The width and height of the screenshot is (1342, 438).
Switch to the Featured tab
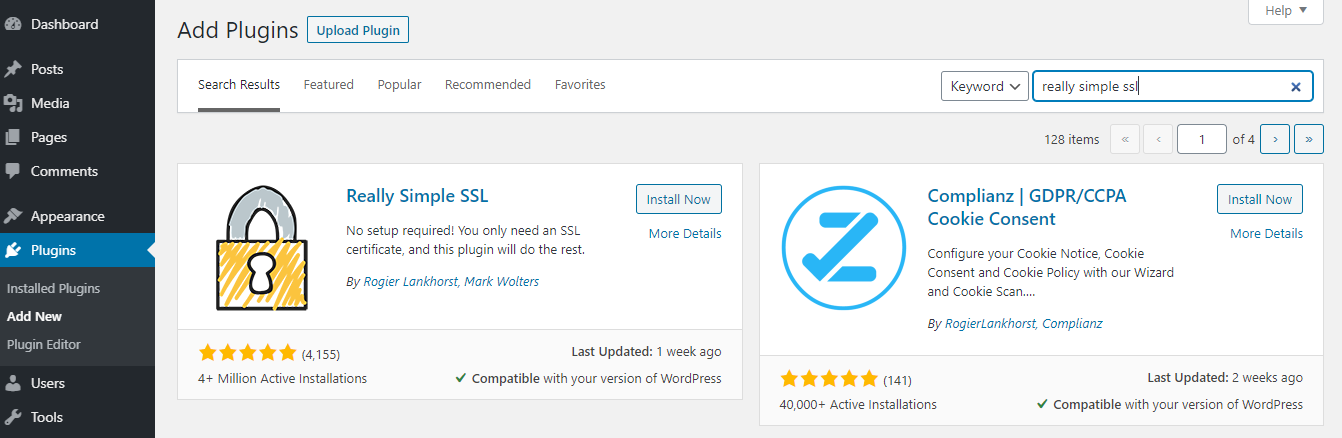pos(329,85)
